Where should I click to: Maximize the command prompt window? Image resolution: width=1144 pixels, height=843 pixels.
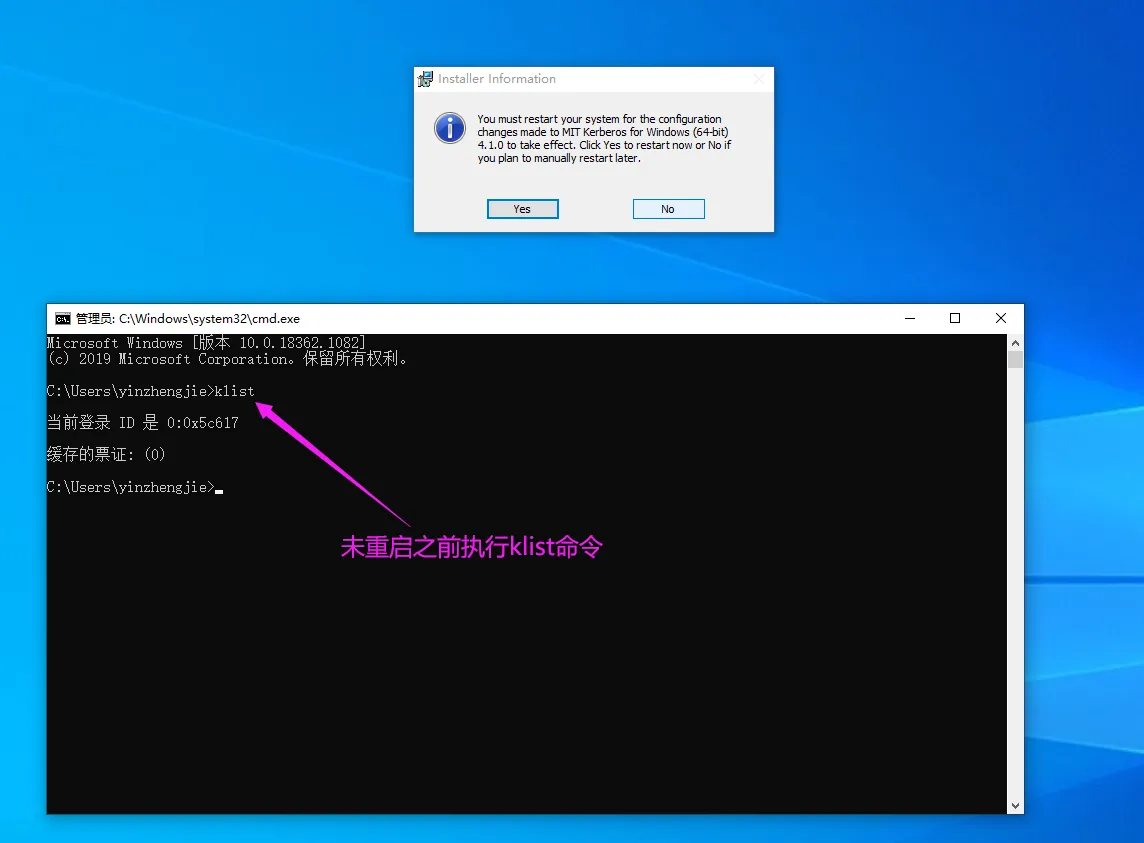coord(955,319)
